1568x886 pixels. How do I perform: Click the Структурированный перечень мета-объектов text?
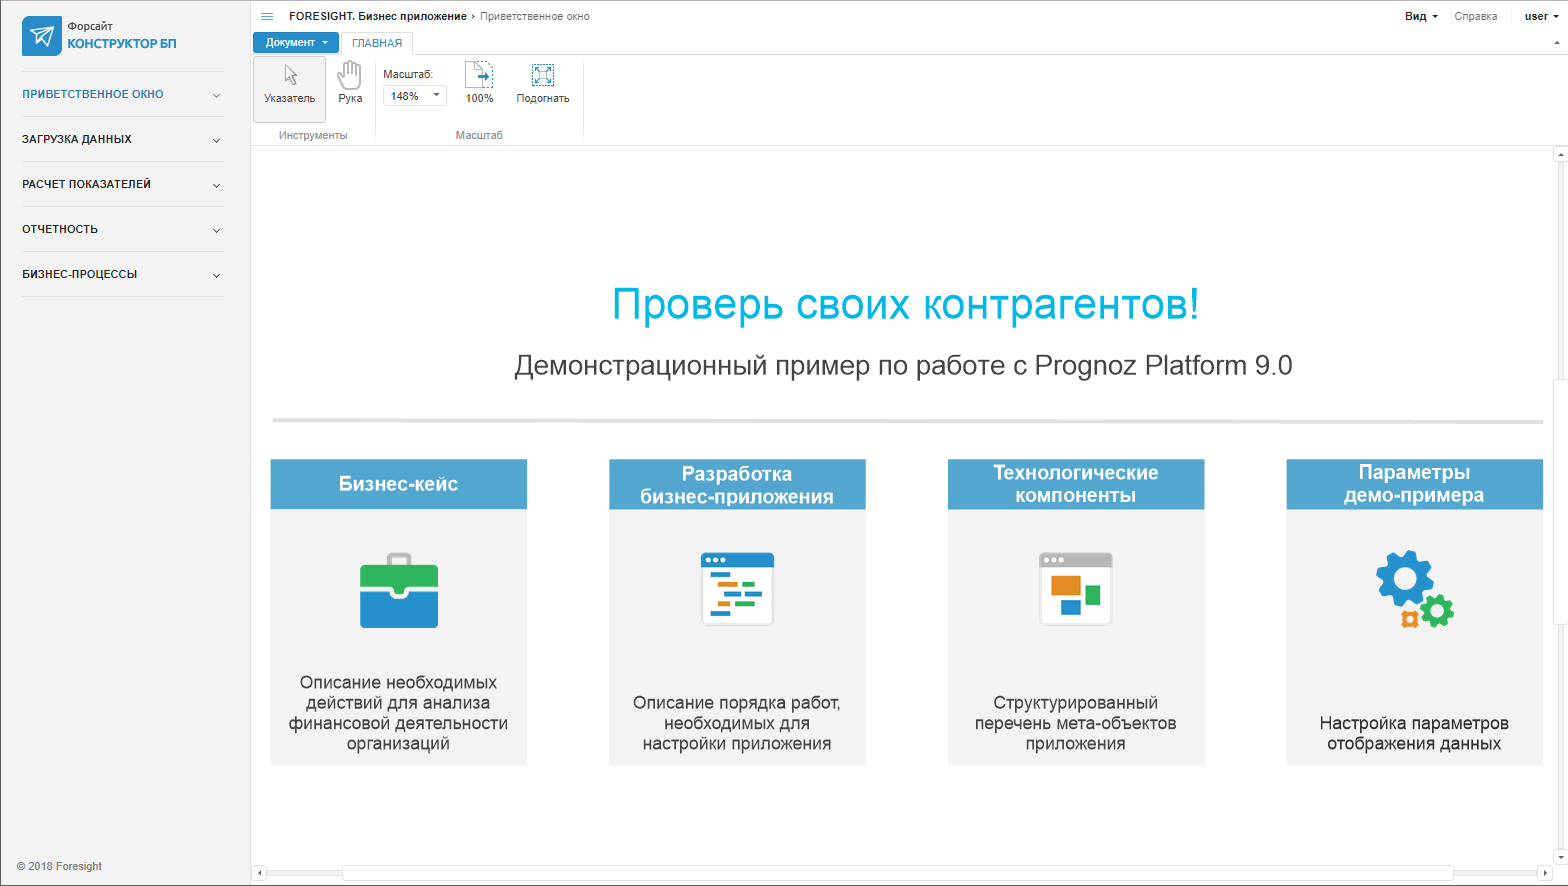[1076, 723]
